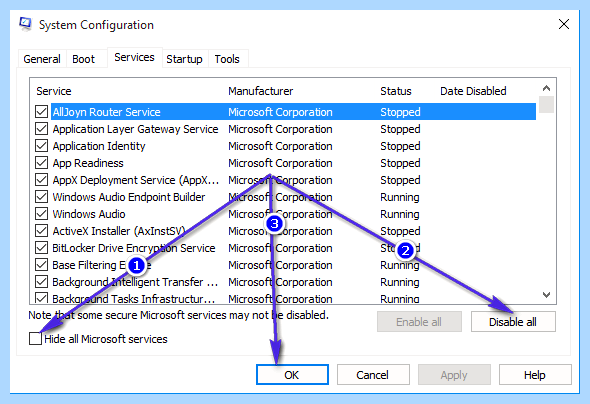Click Running status of Windows Audio Endpoint Builder
This screenshot has height=404, width=590.
click(x=400, y=197)
